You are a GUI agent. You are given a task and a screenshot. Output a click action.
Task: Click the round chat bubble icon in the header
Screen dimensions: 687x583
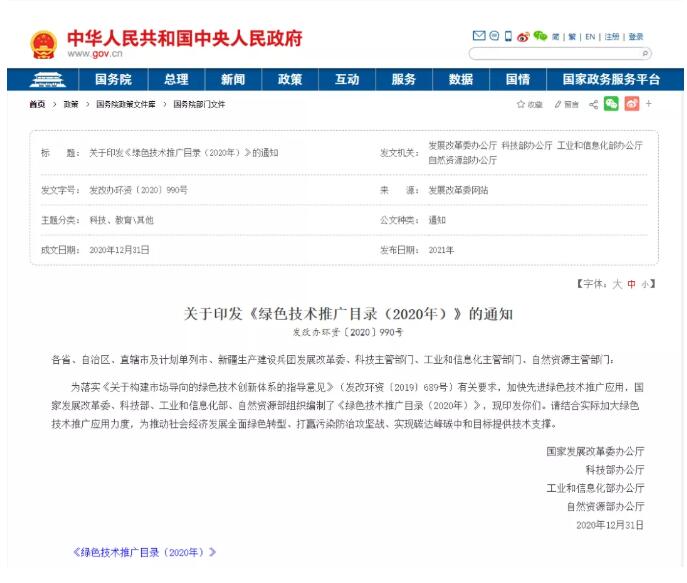click(x=494, y=35)
